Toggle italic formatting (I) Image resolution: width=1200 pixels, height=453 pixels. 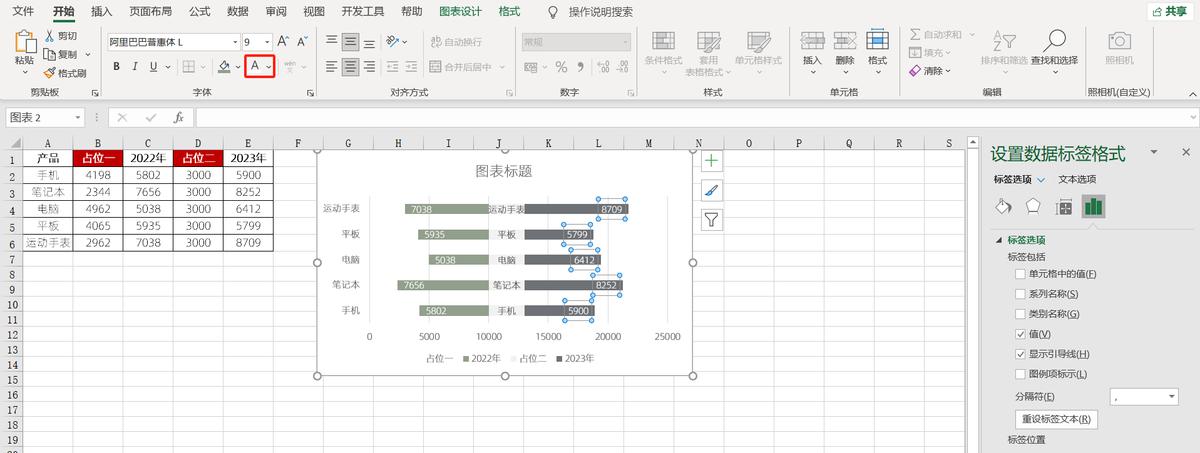pyautogui.click(x=135, y=67)
